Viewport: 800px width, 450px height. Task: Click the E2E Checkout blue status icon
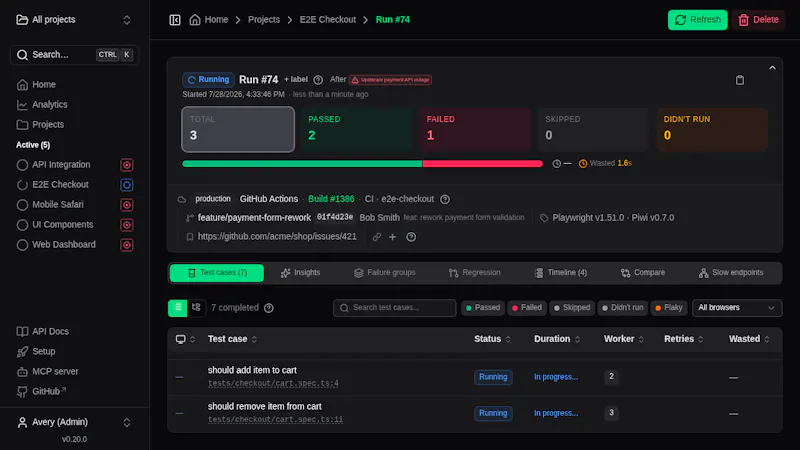pyautogui.click(x=127, y=185)
